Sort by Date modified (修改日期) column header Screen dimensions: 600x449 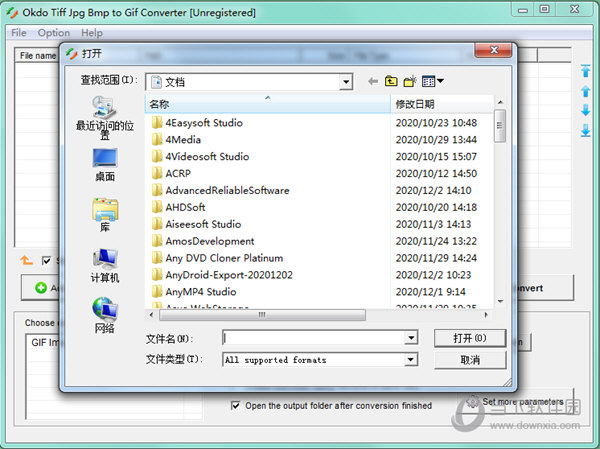[442, 104]
